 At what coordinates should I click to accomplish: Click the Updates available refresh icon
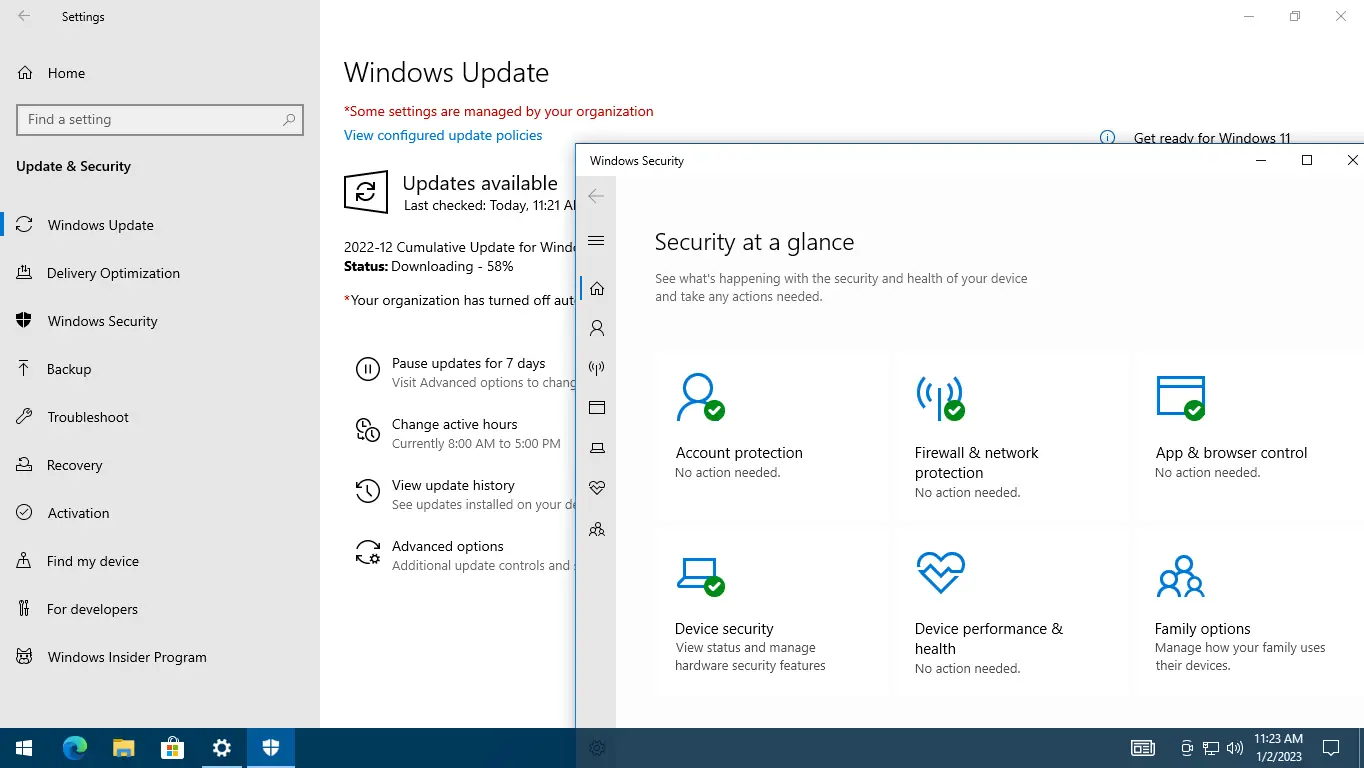click(x=366, y=191)
